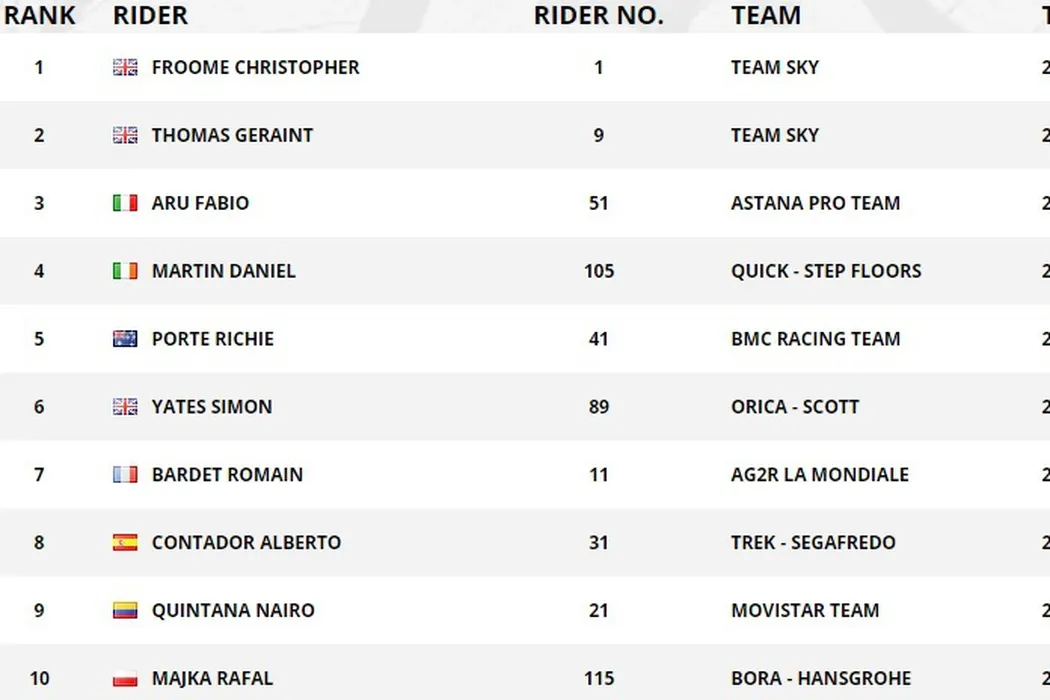Click the Irish flag beside Martin Daniel
1050x700 pixels.
pyautogui.click(x=125, y=271)
